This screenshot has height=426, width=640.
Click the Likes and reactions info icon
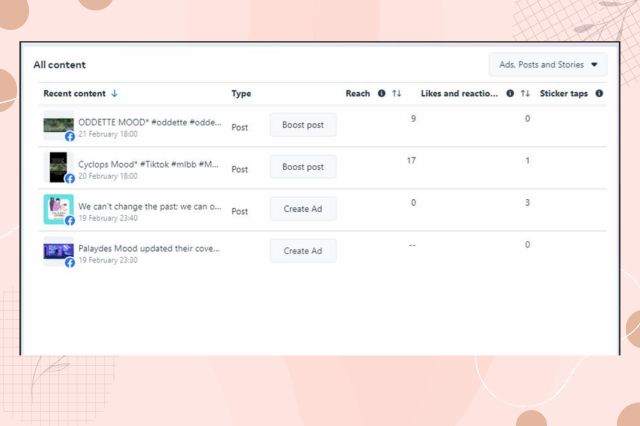[510, 93]
